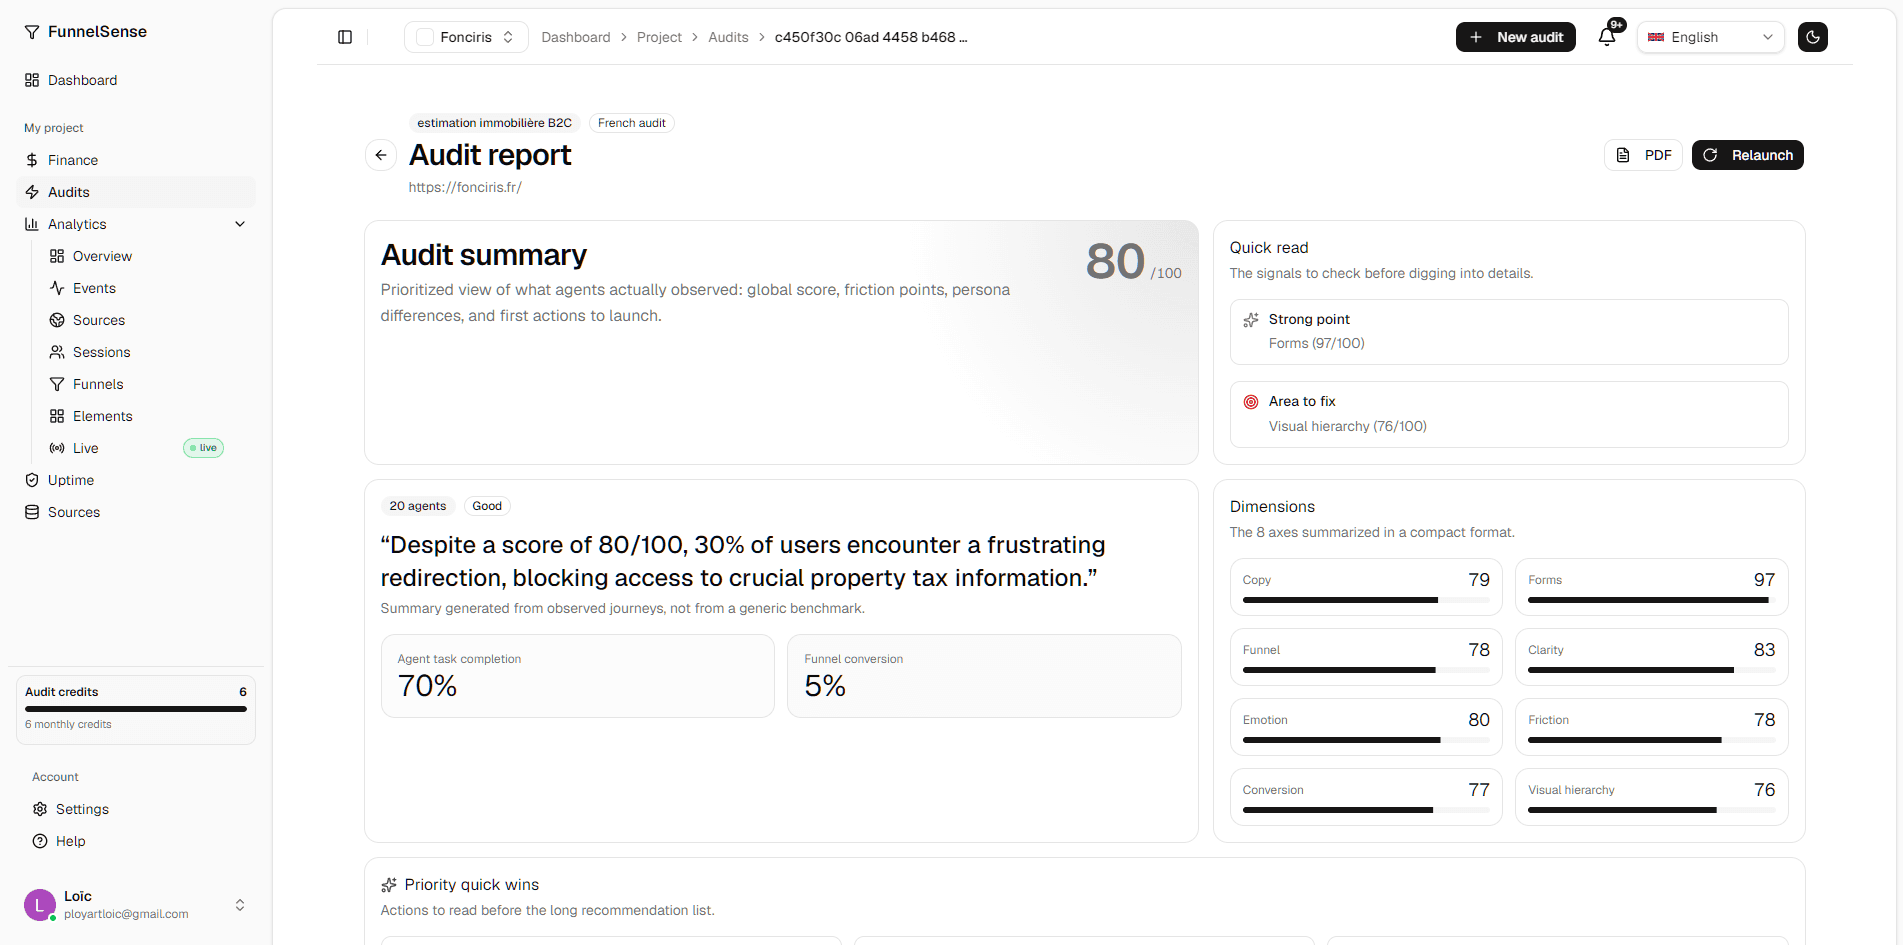Click the Funnels filter icon
Image resolution: width=1903 pixels, height=945 pixels.
[x=57, y=384]
